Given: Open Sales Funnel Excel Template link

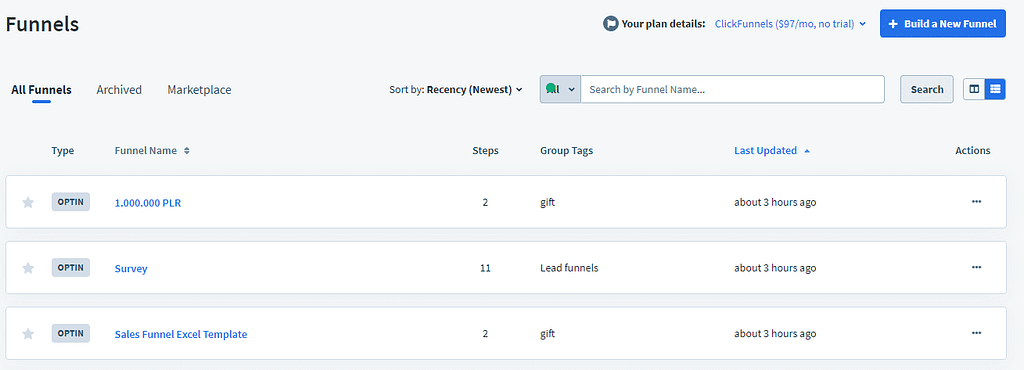Looking at the screenshot, I should (181, 334).
